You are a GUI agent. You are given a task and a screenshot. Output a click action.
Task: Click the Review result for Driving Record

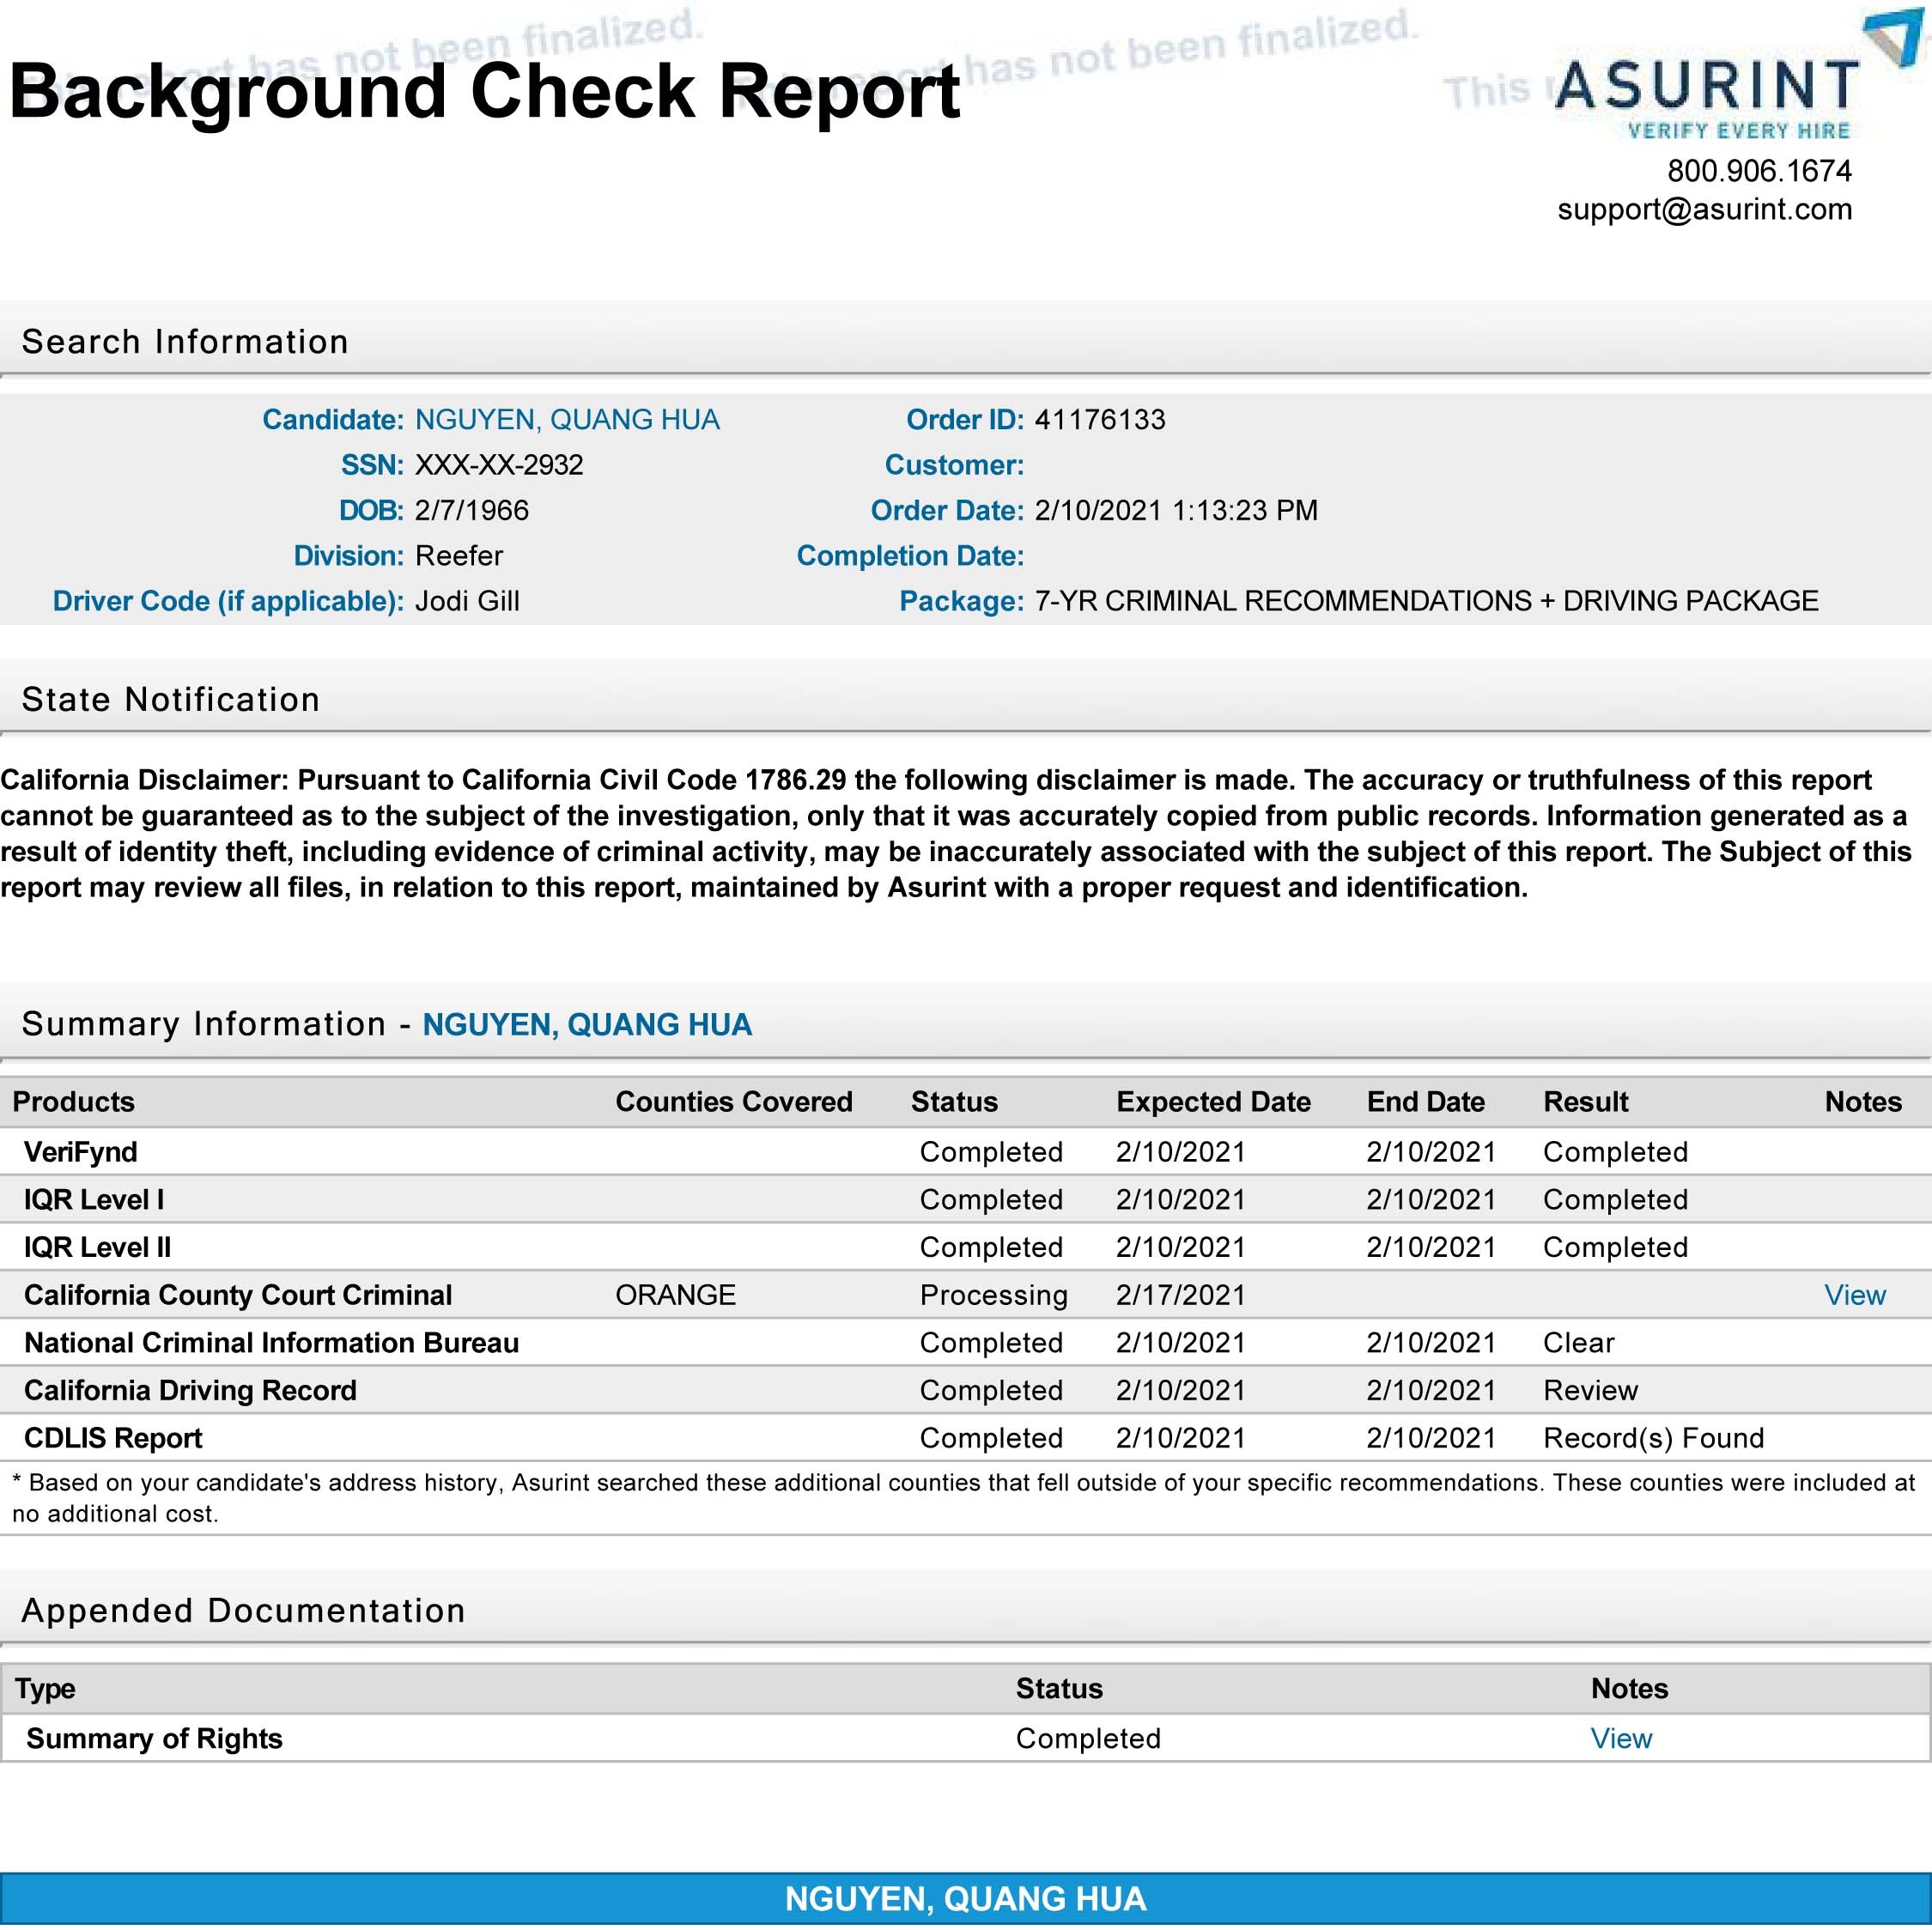[x=1590, y=1390]
